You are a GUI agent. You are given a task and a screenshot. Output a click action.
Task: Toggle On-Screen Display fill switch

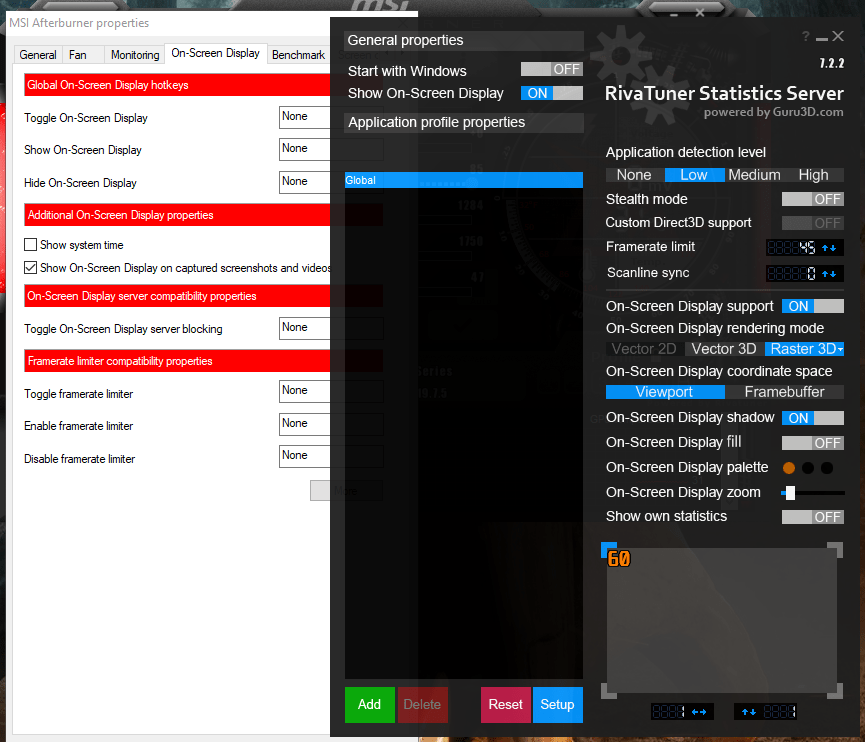(x=813, y=443)
